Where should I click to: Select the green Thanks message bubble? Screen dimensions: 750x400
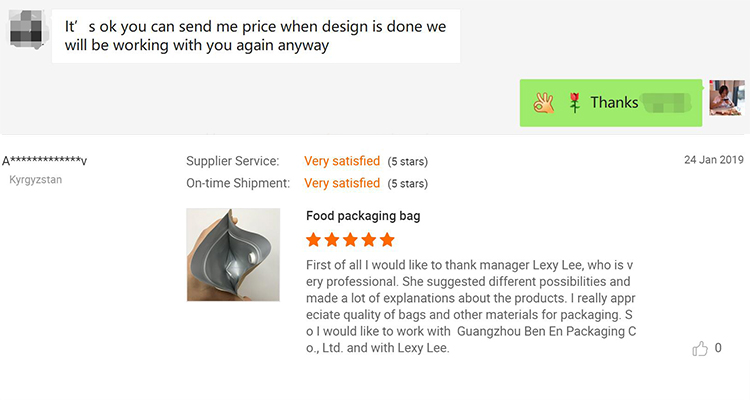(611, 103)
